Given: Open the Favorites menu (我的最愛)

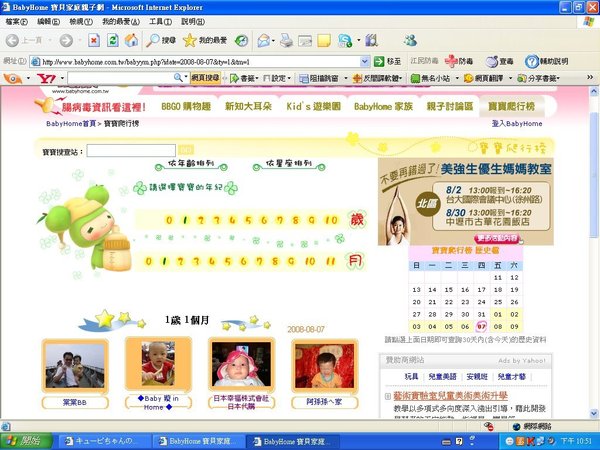Looking at the screenshot, I should (121, 22).
